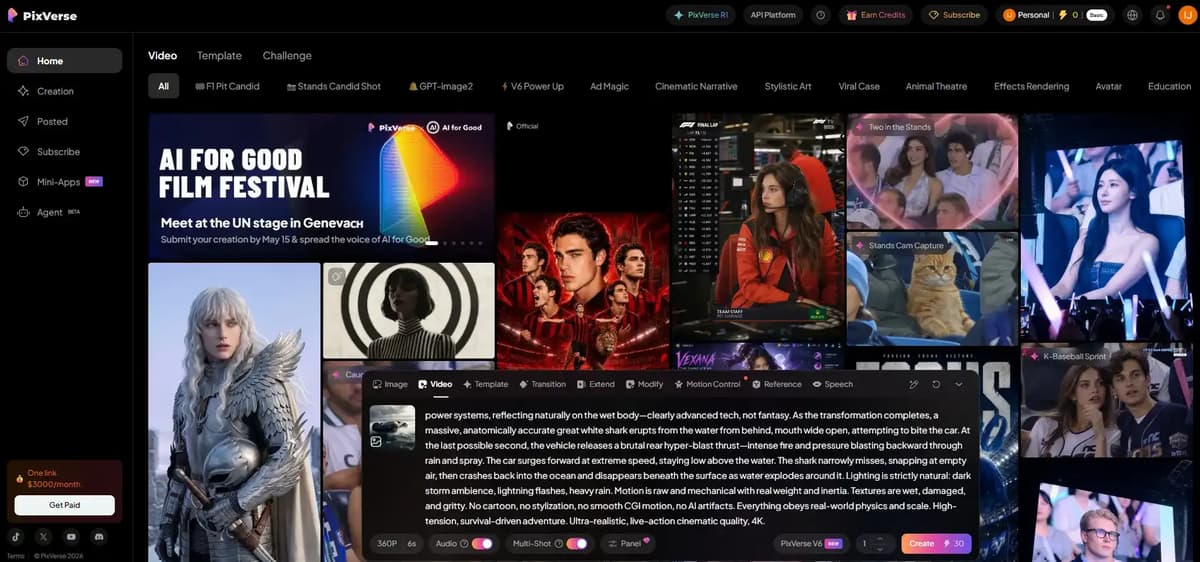This screenshot has width=1200, height=562.
Task: Select the GPT-Image2 filter
Action: pos(441,86)
